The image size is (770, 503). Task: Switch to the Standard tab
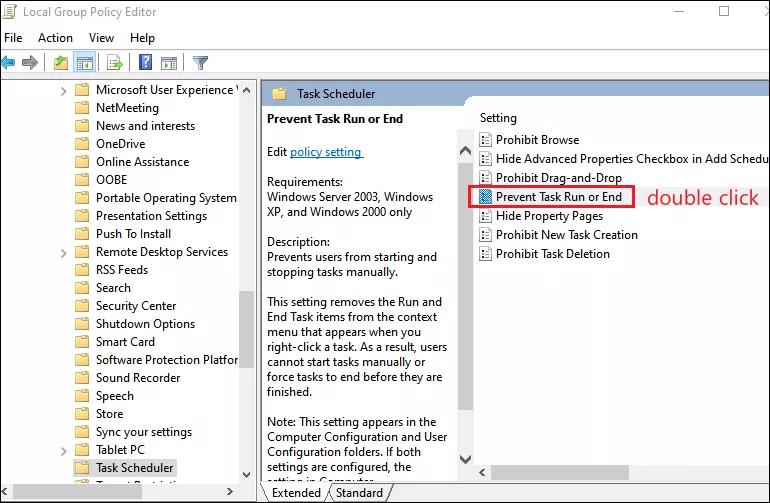[359, 493]
